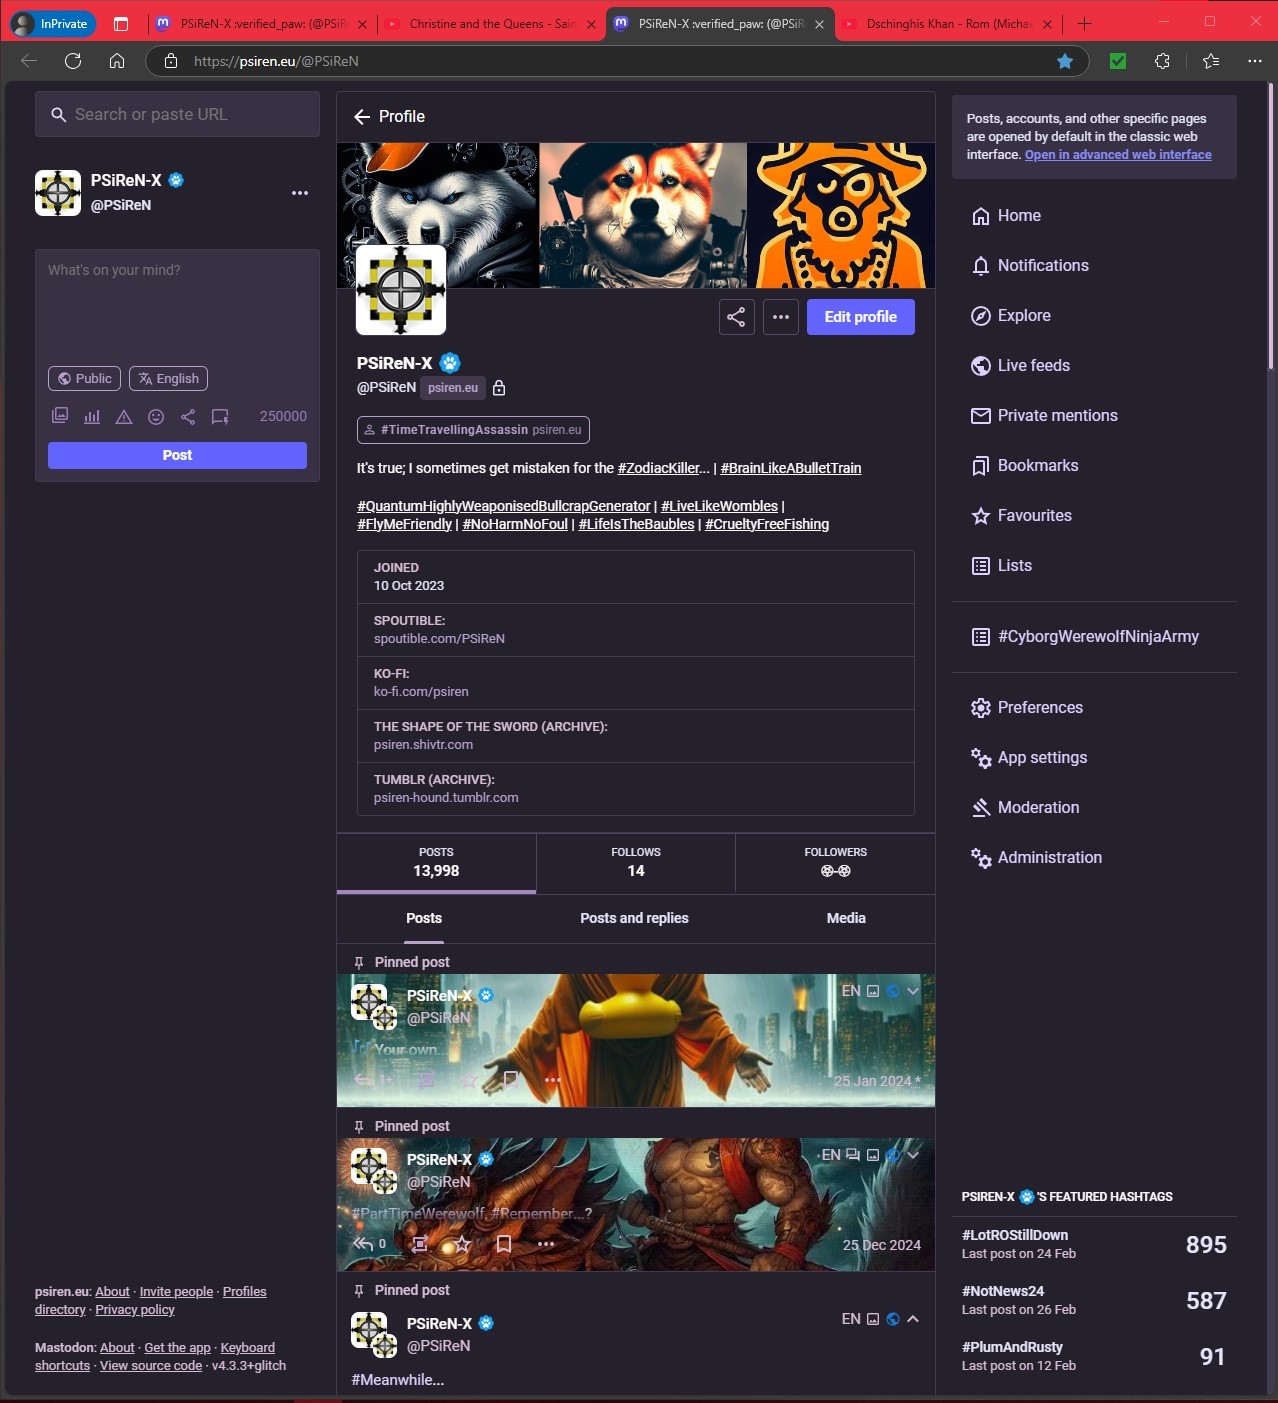Click the FOLLOWERS counter

835,862
